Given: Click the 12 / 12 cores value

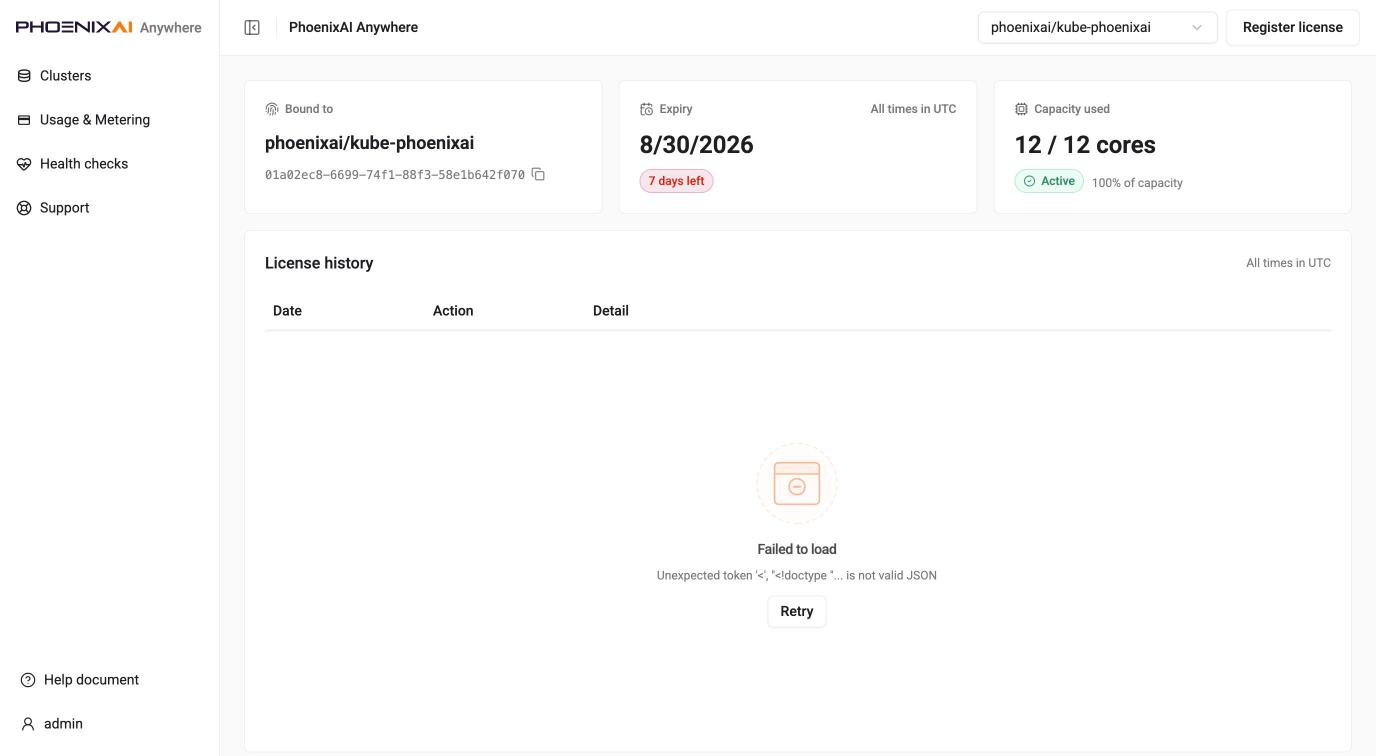Looking at the screenshot, I should 1085,145.
